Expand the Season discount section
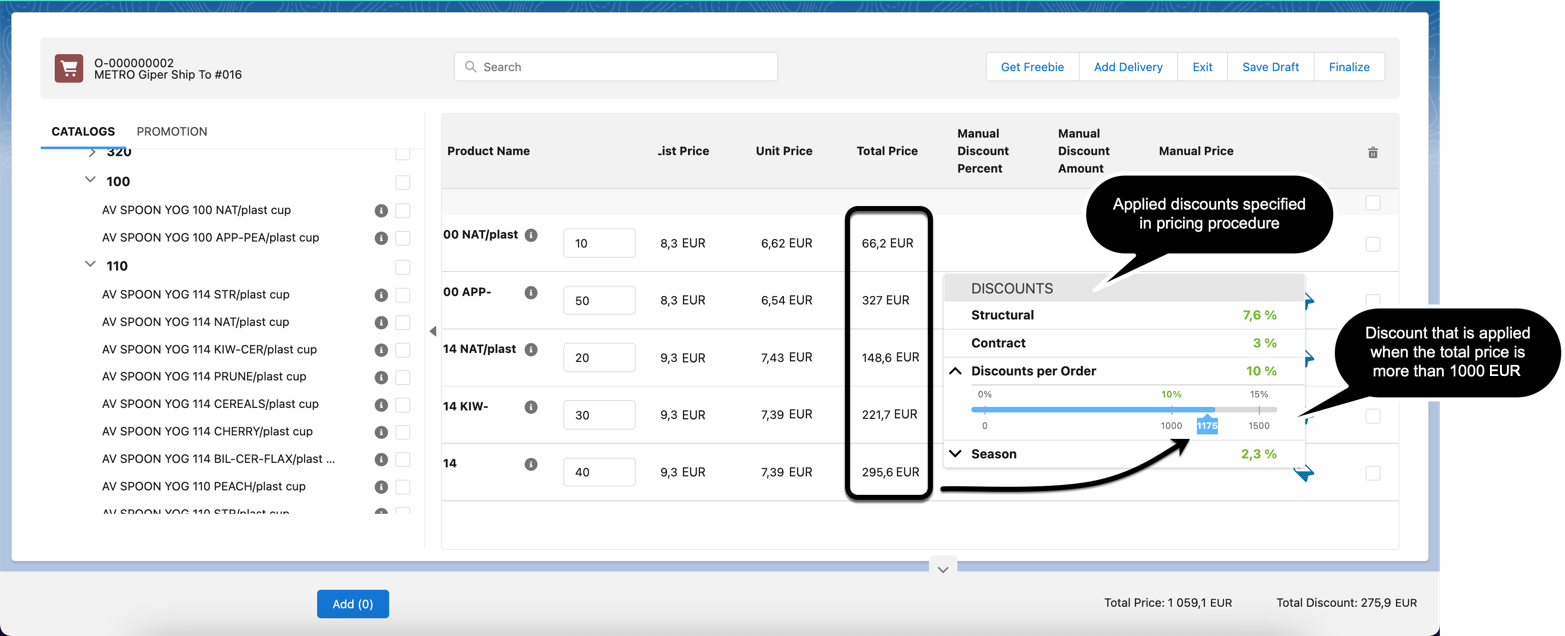Viewport: 1565px width, 636px height. coord(955,454)
